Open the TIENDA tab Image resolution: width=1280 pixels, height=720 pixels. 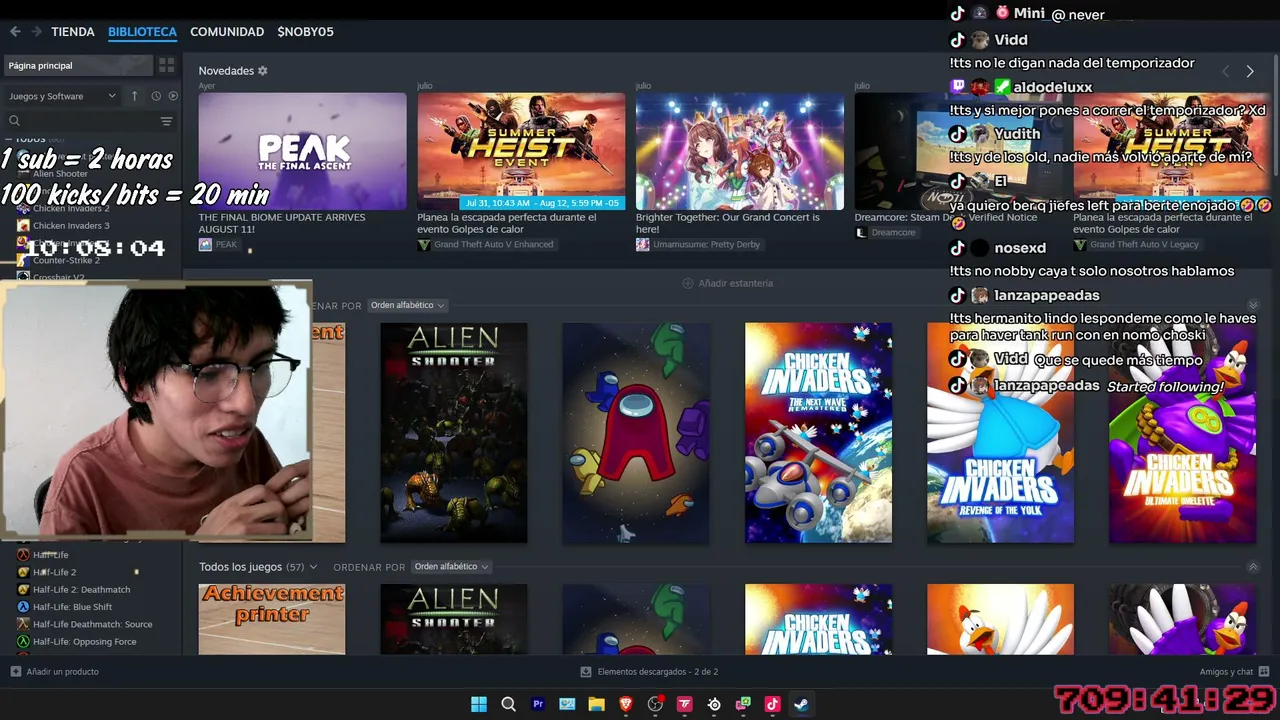click(73, 32)
